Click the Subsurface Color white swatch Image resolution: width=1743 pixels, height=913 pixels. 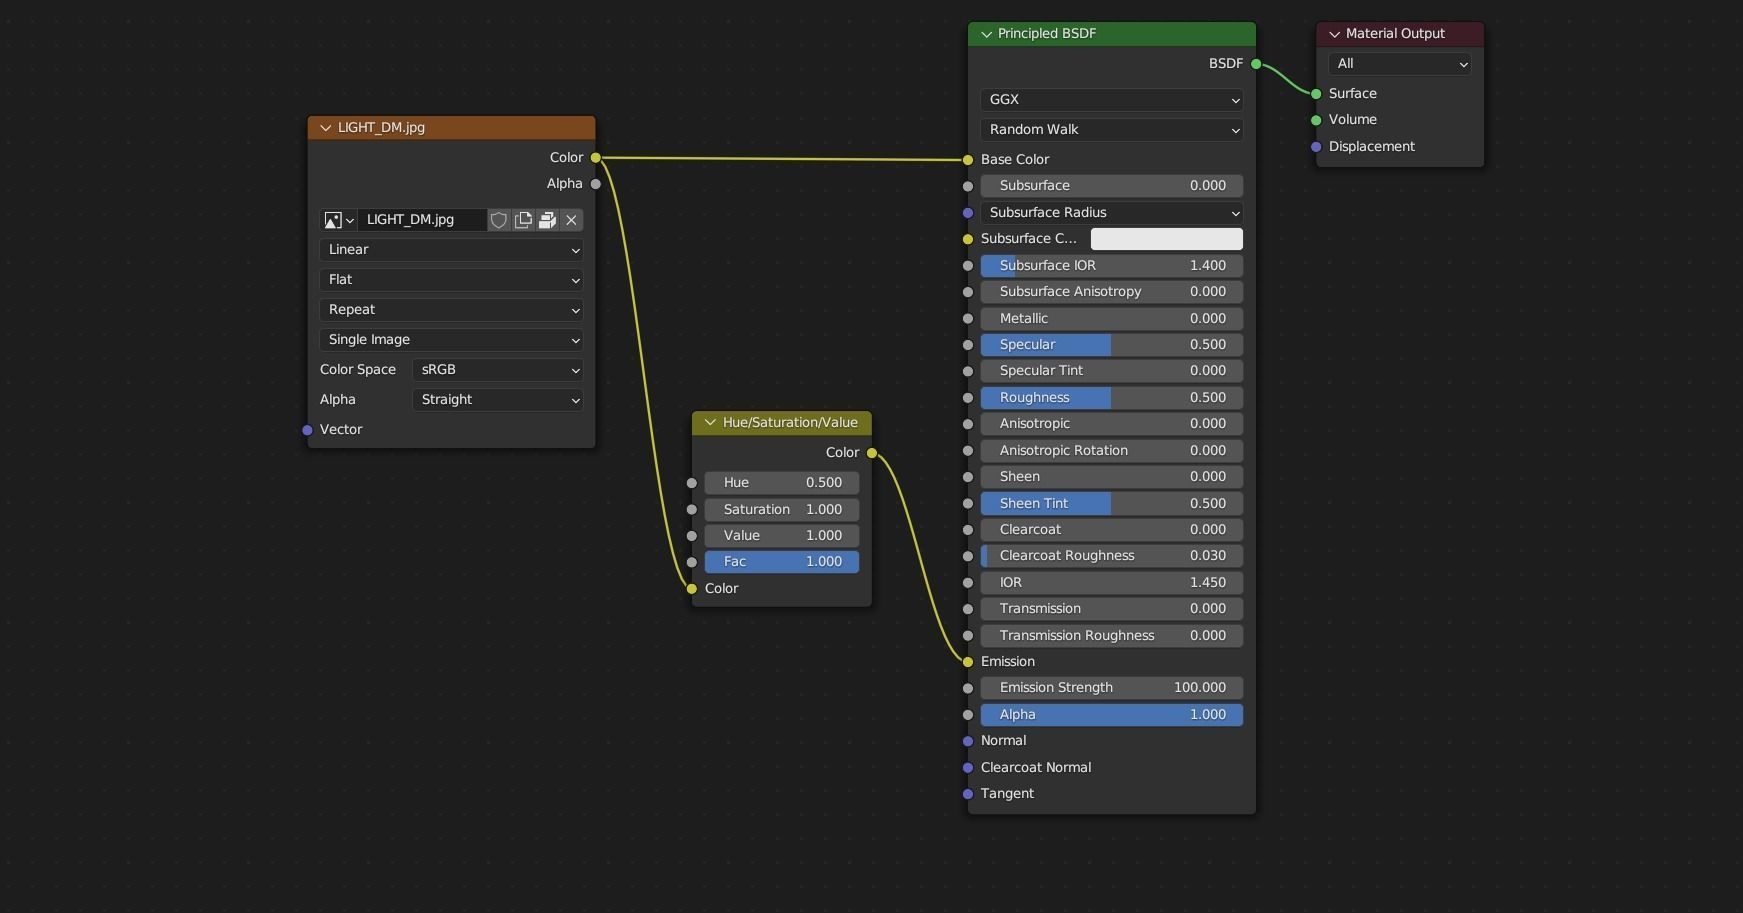(x=1166, y=239)
